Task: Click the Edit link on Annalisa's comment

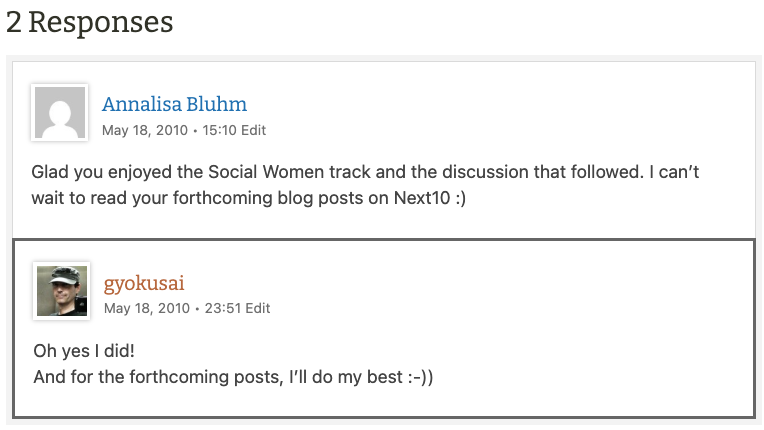Action: [x=254, y=130]
